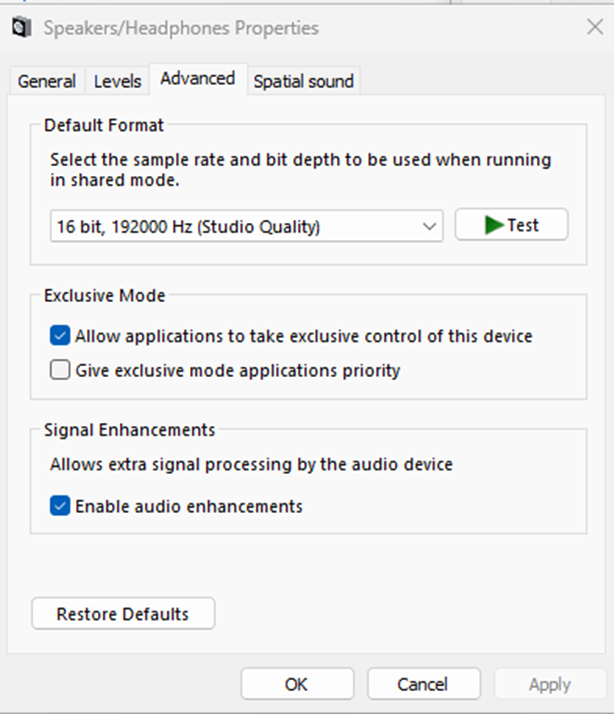Click the Allow applications exclusive control label

point(303,336)
